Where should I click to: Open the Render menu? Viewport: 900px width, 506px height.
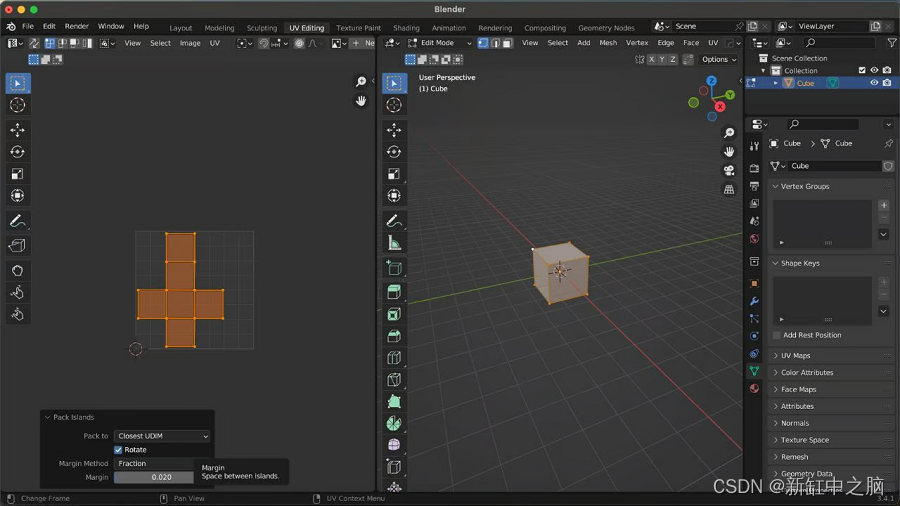coord(77,26)
